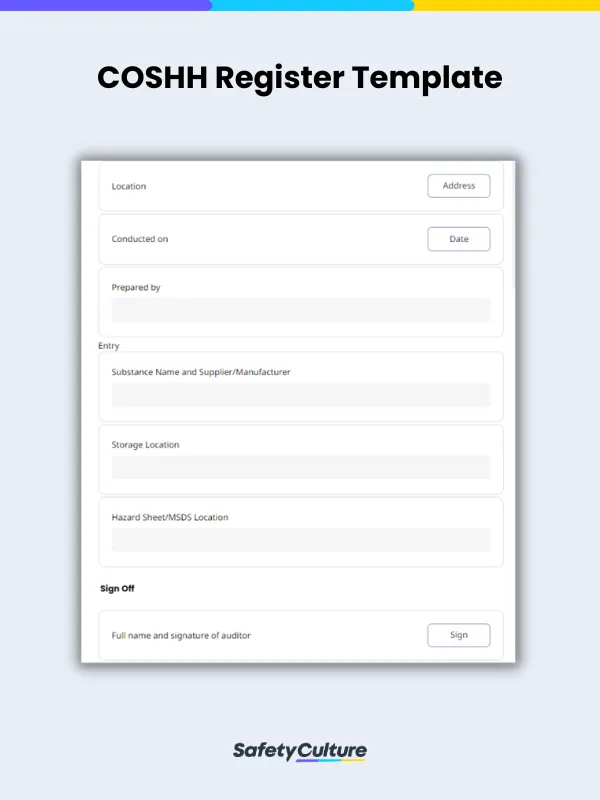
Task: Click the form's vertical scrollbar
Action: [x=514, y=230]
